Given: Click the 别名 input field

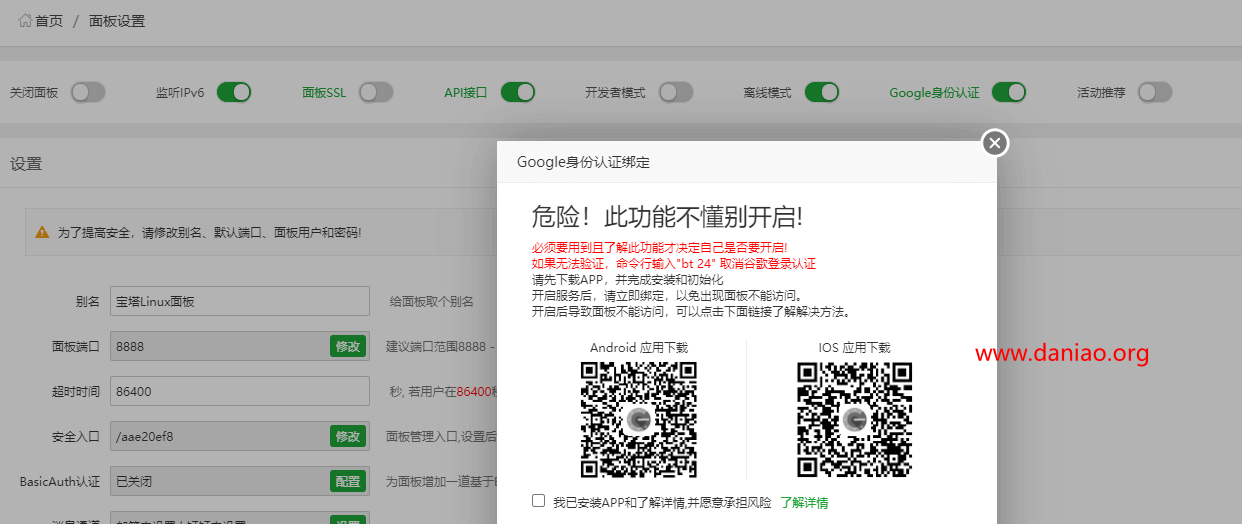Looking at the screenshot, I should click(x=240, y=301).
